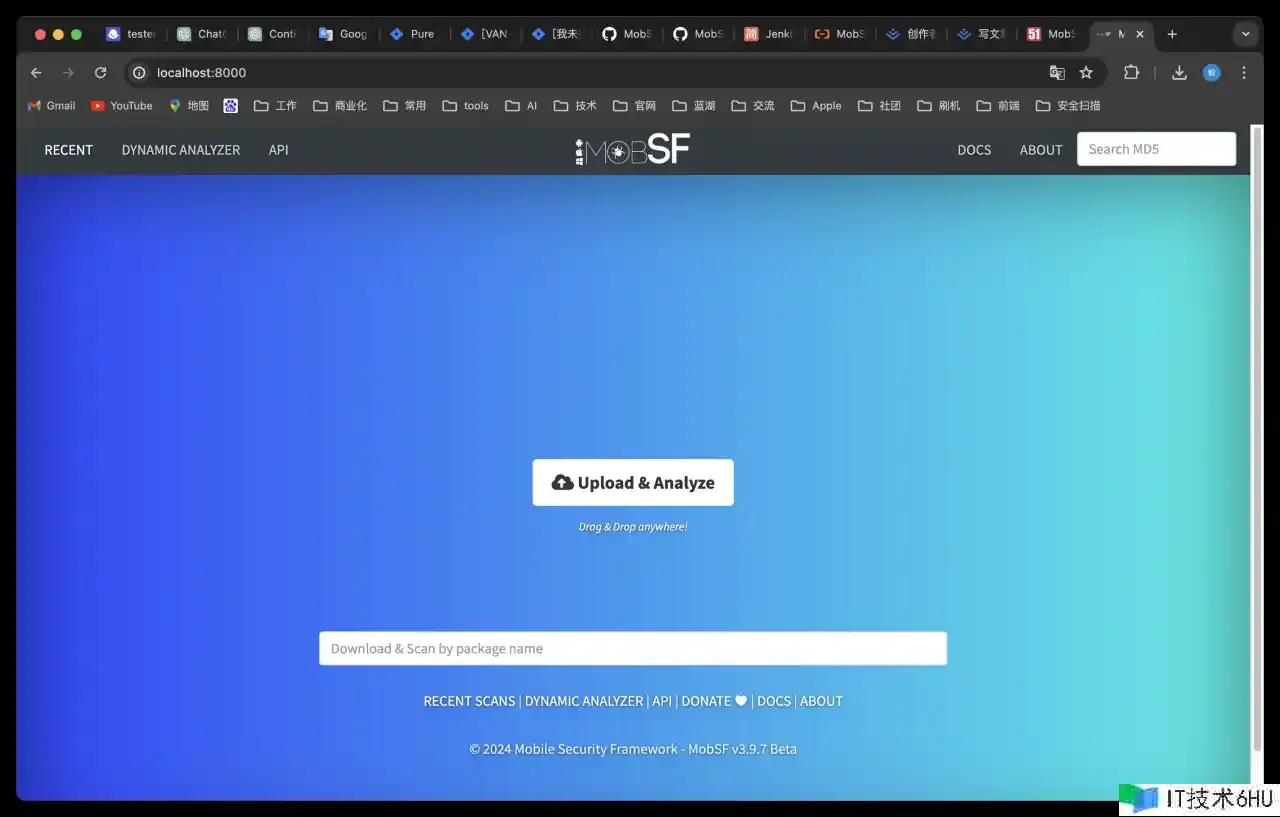Open ABOUT in the top navbar

[1041, 150]
